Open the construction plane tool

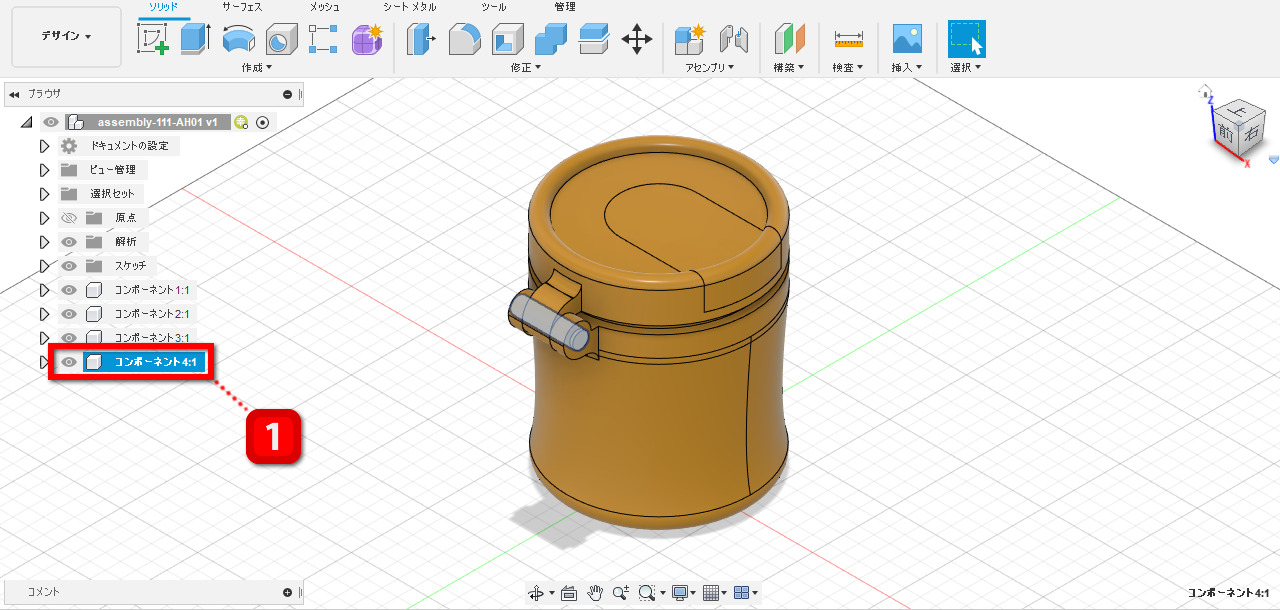(x=790, y=39)
